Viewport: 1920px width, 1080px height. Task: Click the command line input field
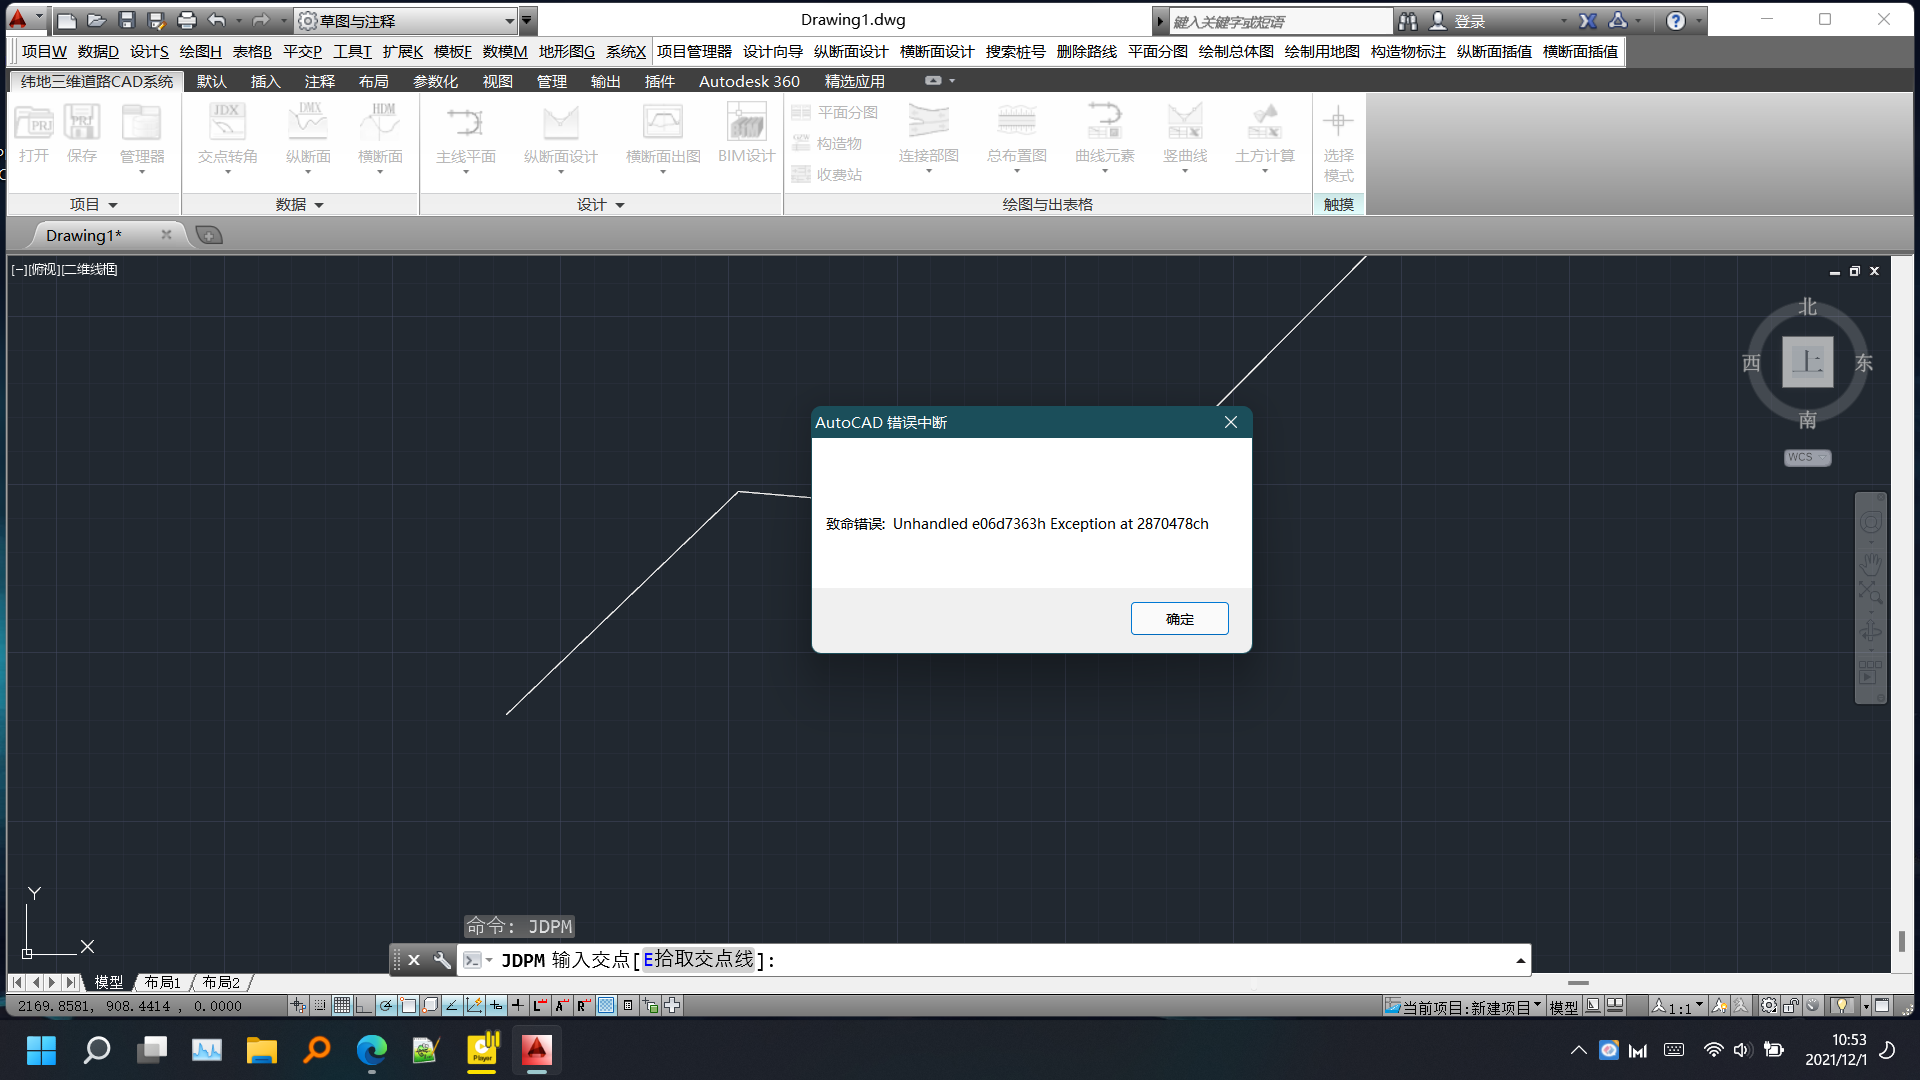1100,960
